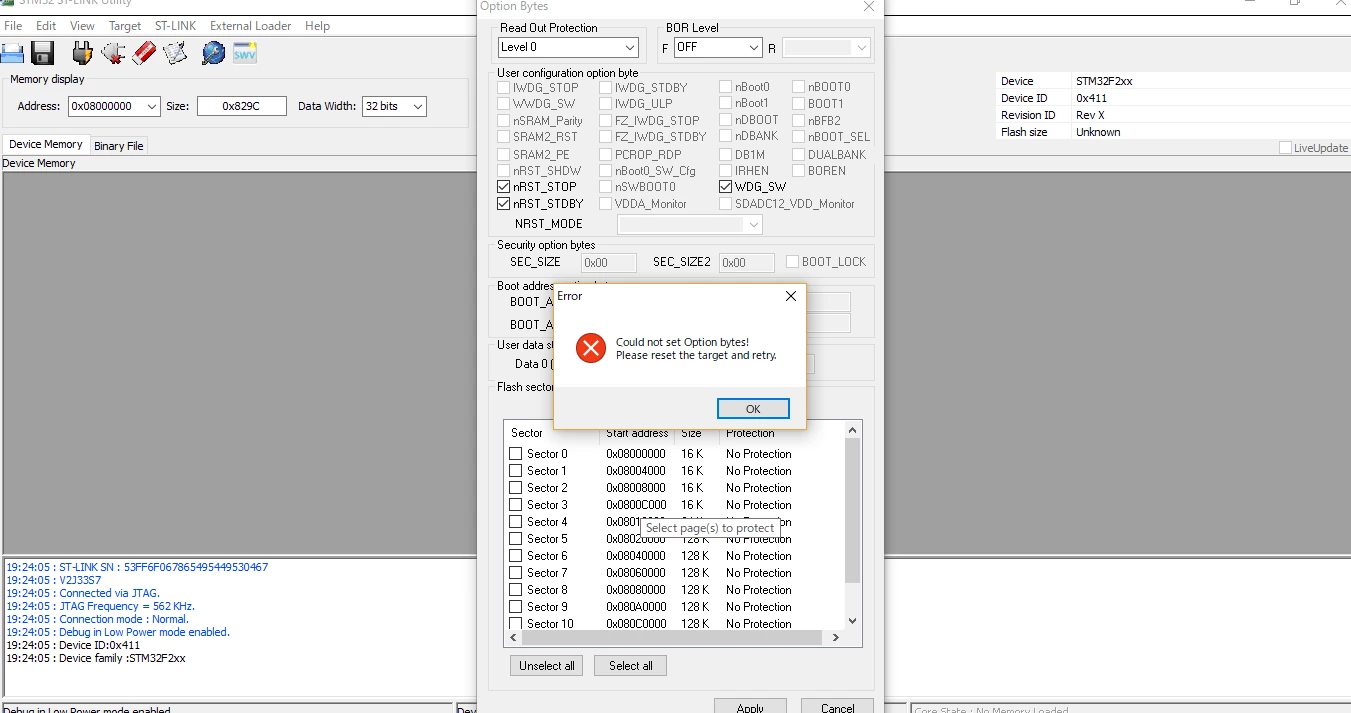Click the Open file toolbar icon

(x=11, y=53)
